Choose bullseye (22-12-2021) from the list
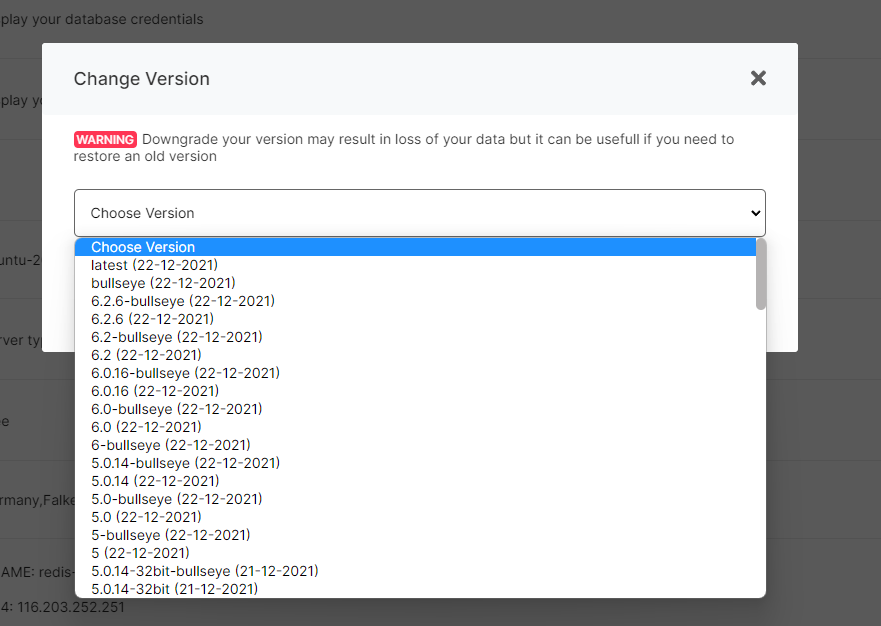 coord(163,283)
